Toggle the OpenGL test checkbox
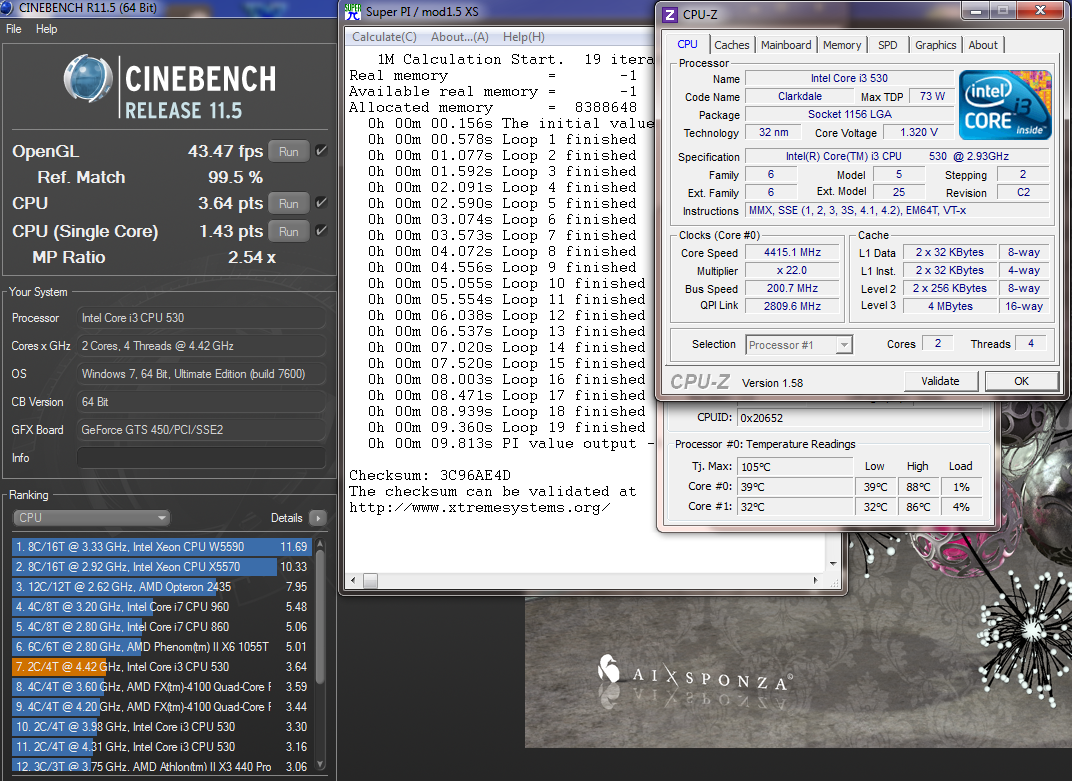This screenshot has width=1072, height=781. [321, 150]
